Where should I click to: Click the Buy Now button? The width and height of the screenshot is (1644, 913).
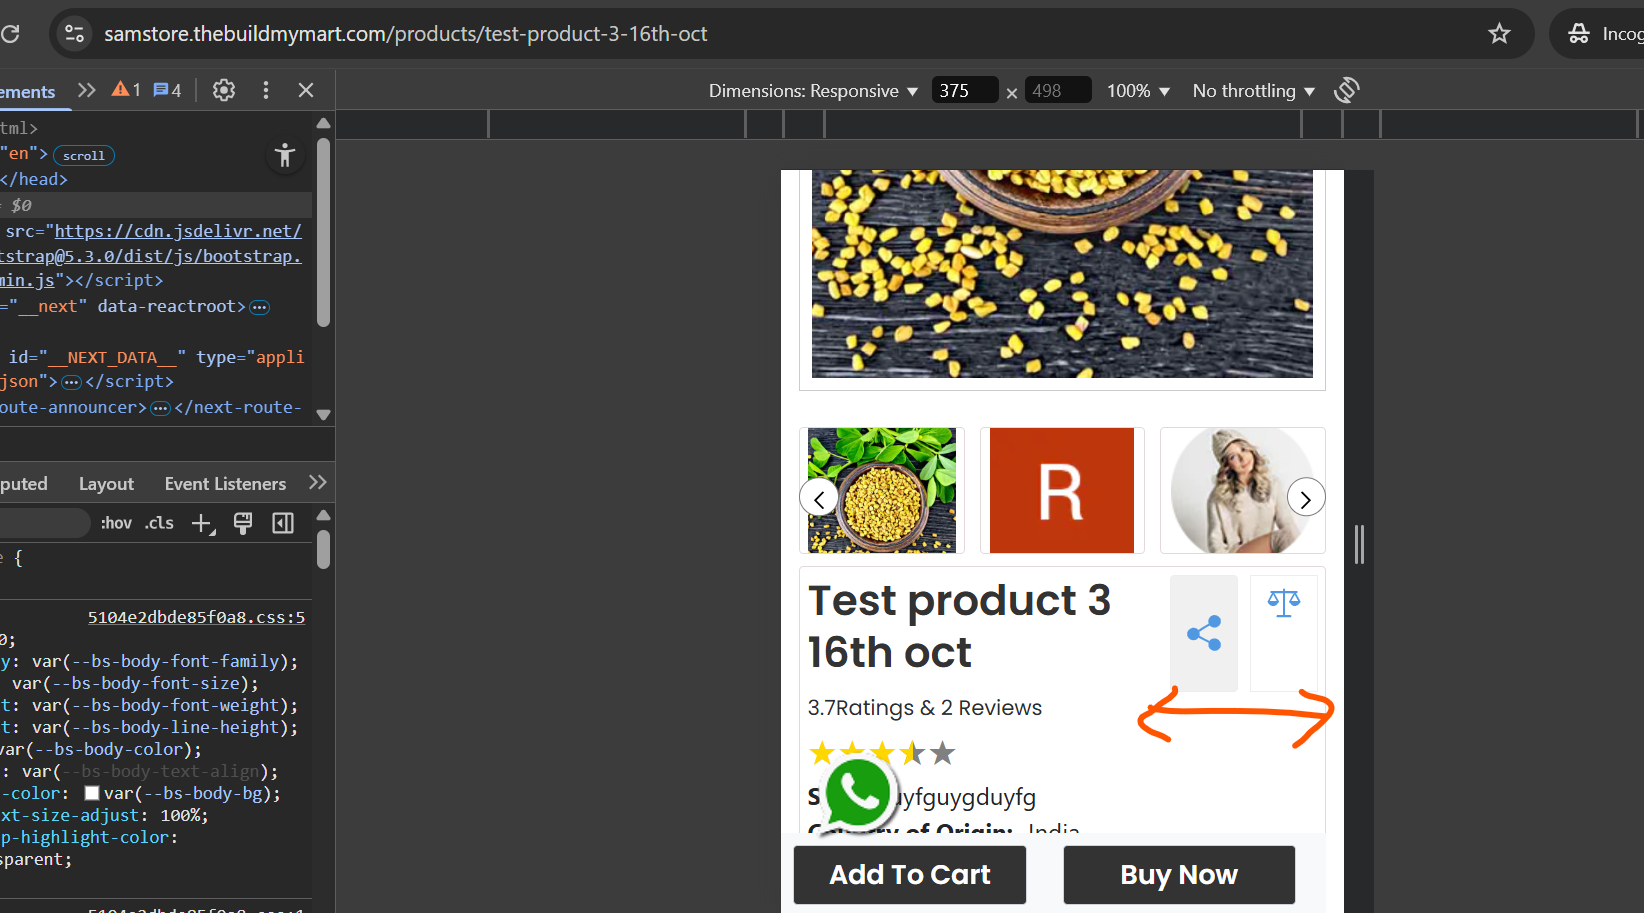pyautogui.click(x=1179, y=875)
